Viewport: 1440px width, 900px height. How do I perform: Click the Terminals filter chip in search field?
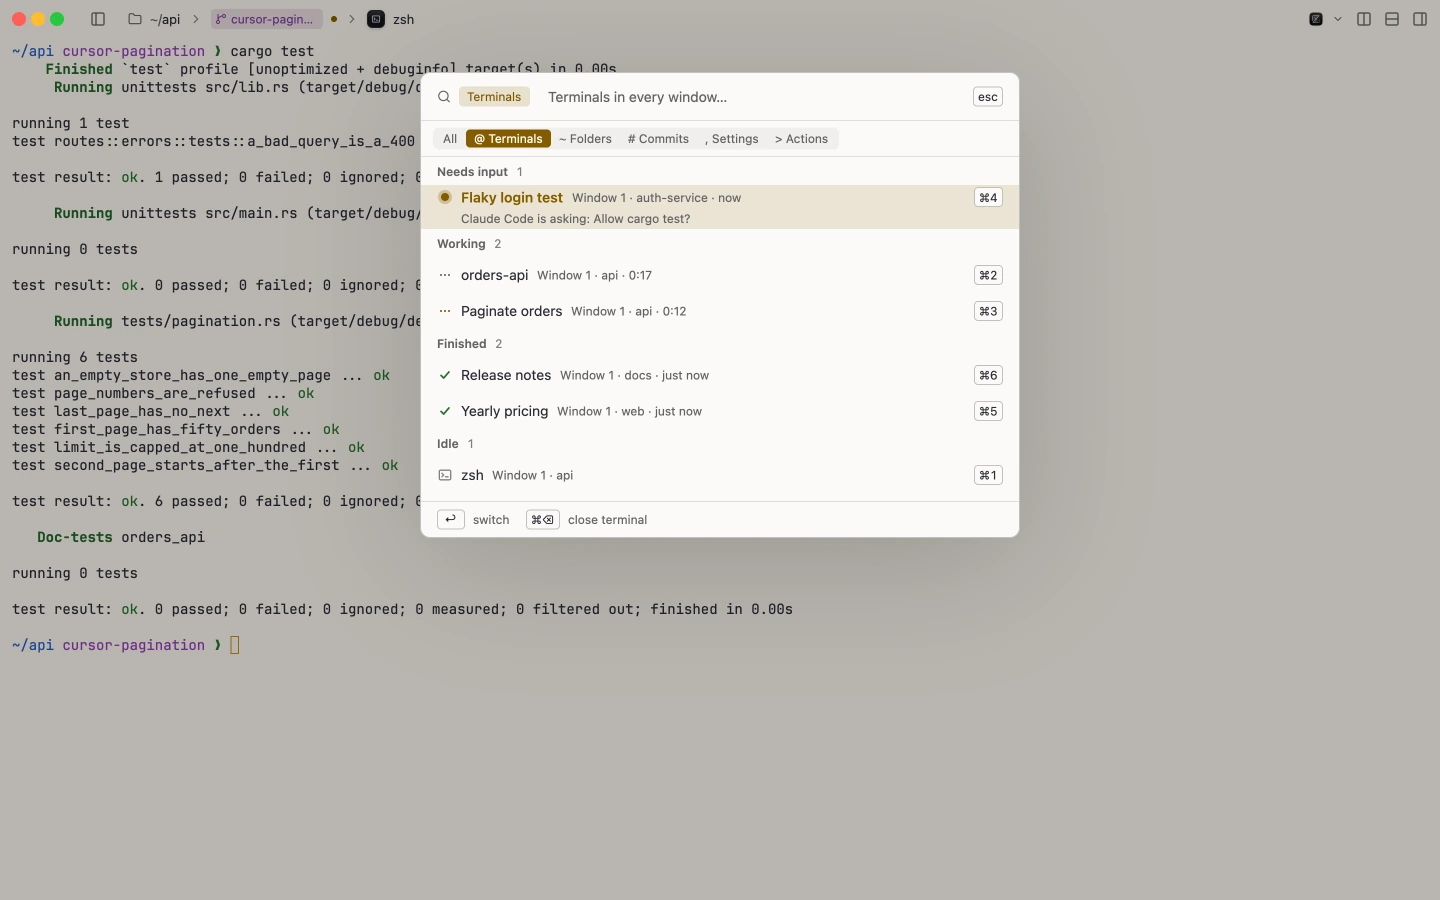pyautogui.click(x=494, y=97)
